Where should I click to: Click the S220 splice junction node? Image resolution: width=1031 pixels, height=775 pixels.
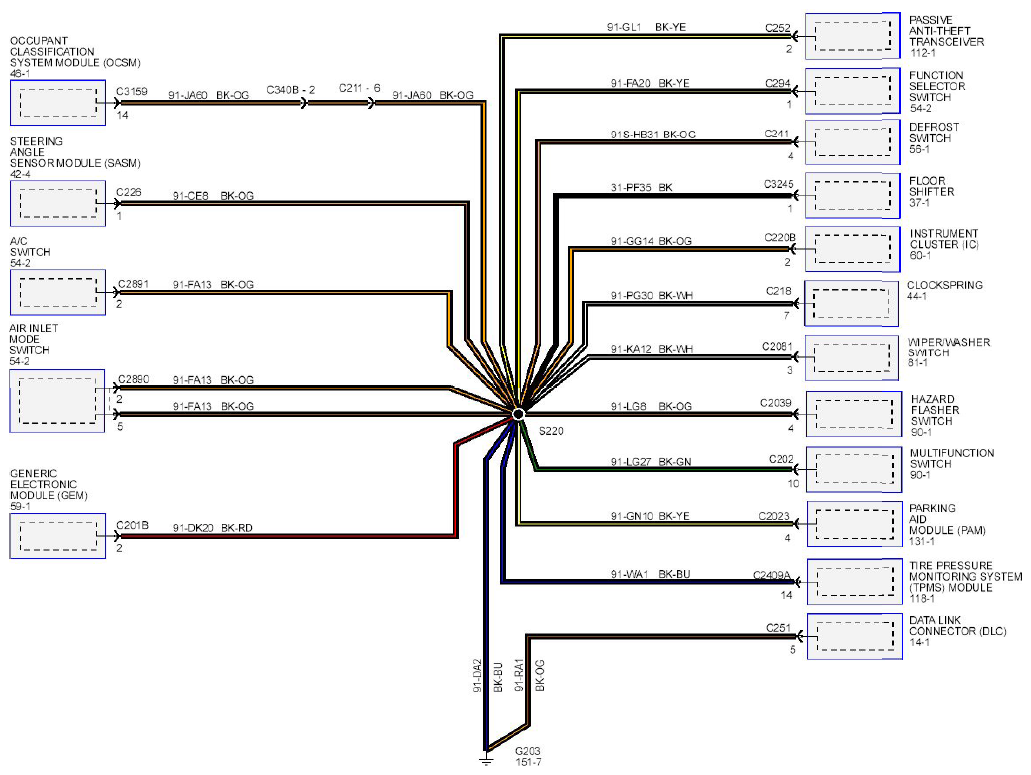[x=518, y=413]
